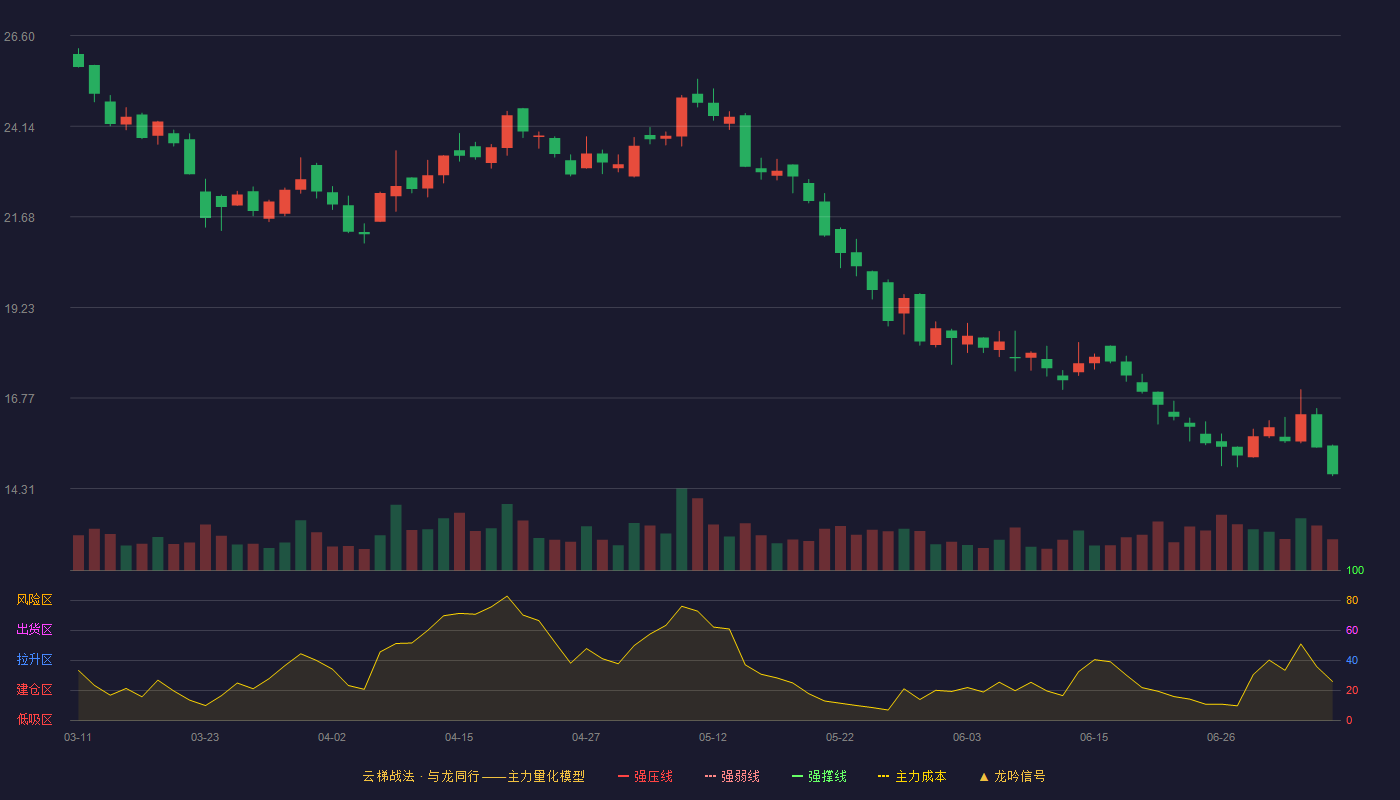The image size is (1400, 800).
Task: Toggle the 主力成本 legend item
Action: pyautogui.click(x=912, y=776)
